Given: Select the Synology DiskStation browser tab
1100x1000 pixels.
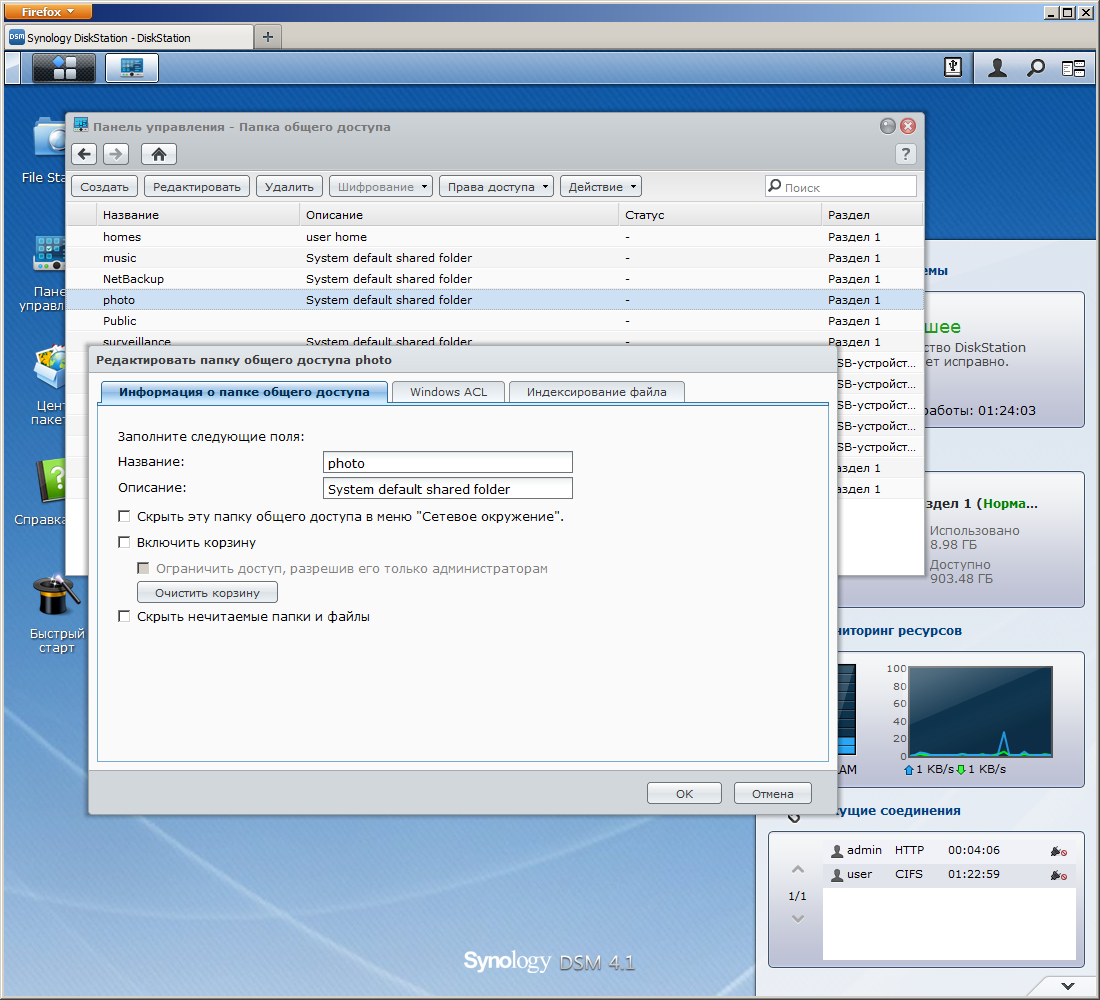Looking at the screenshot, I should tap(129, 37).
